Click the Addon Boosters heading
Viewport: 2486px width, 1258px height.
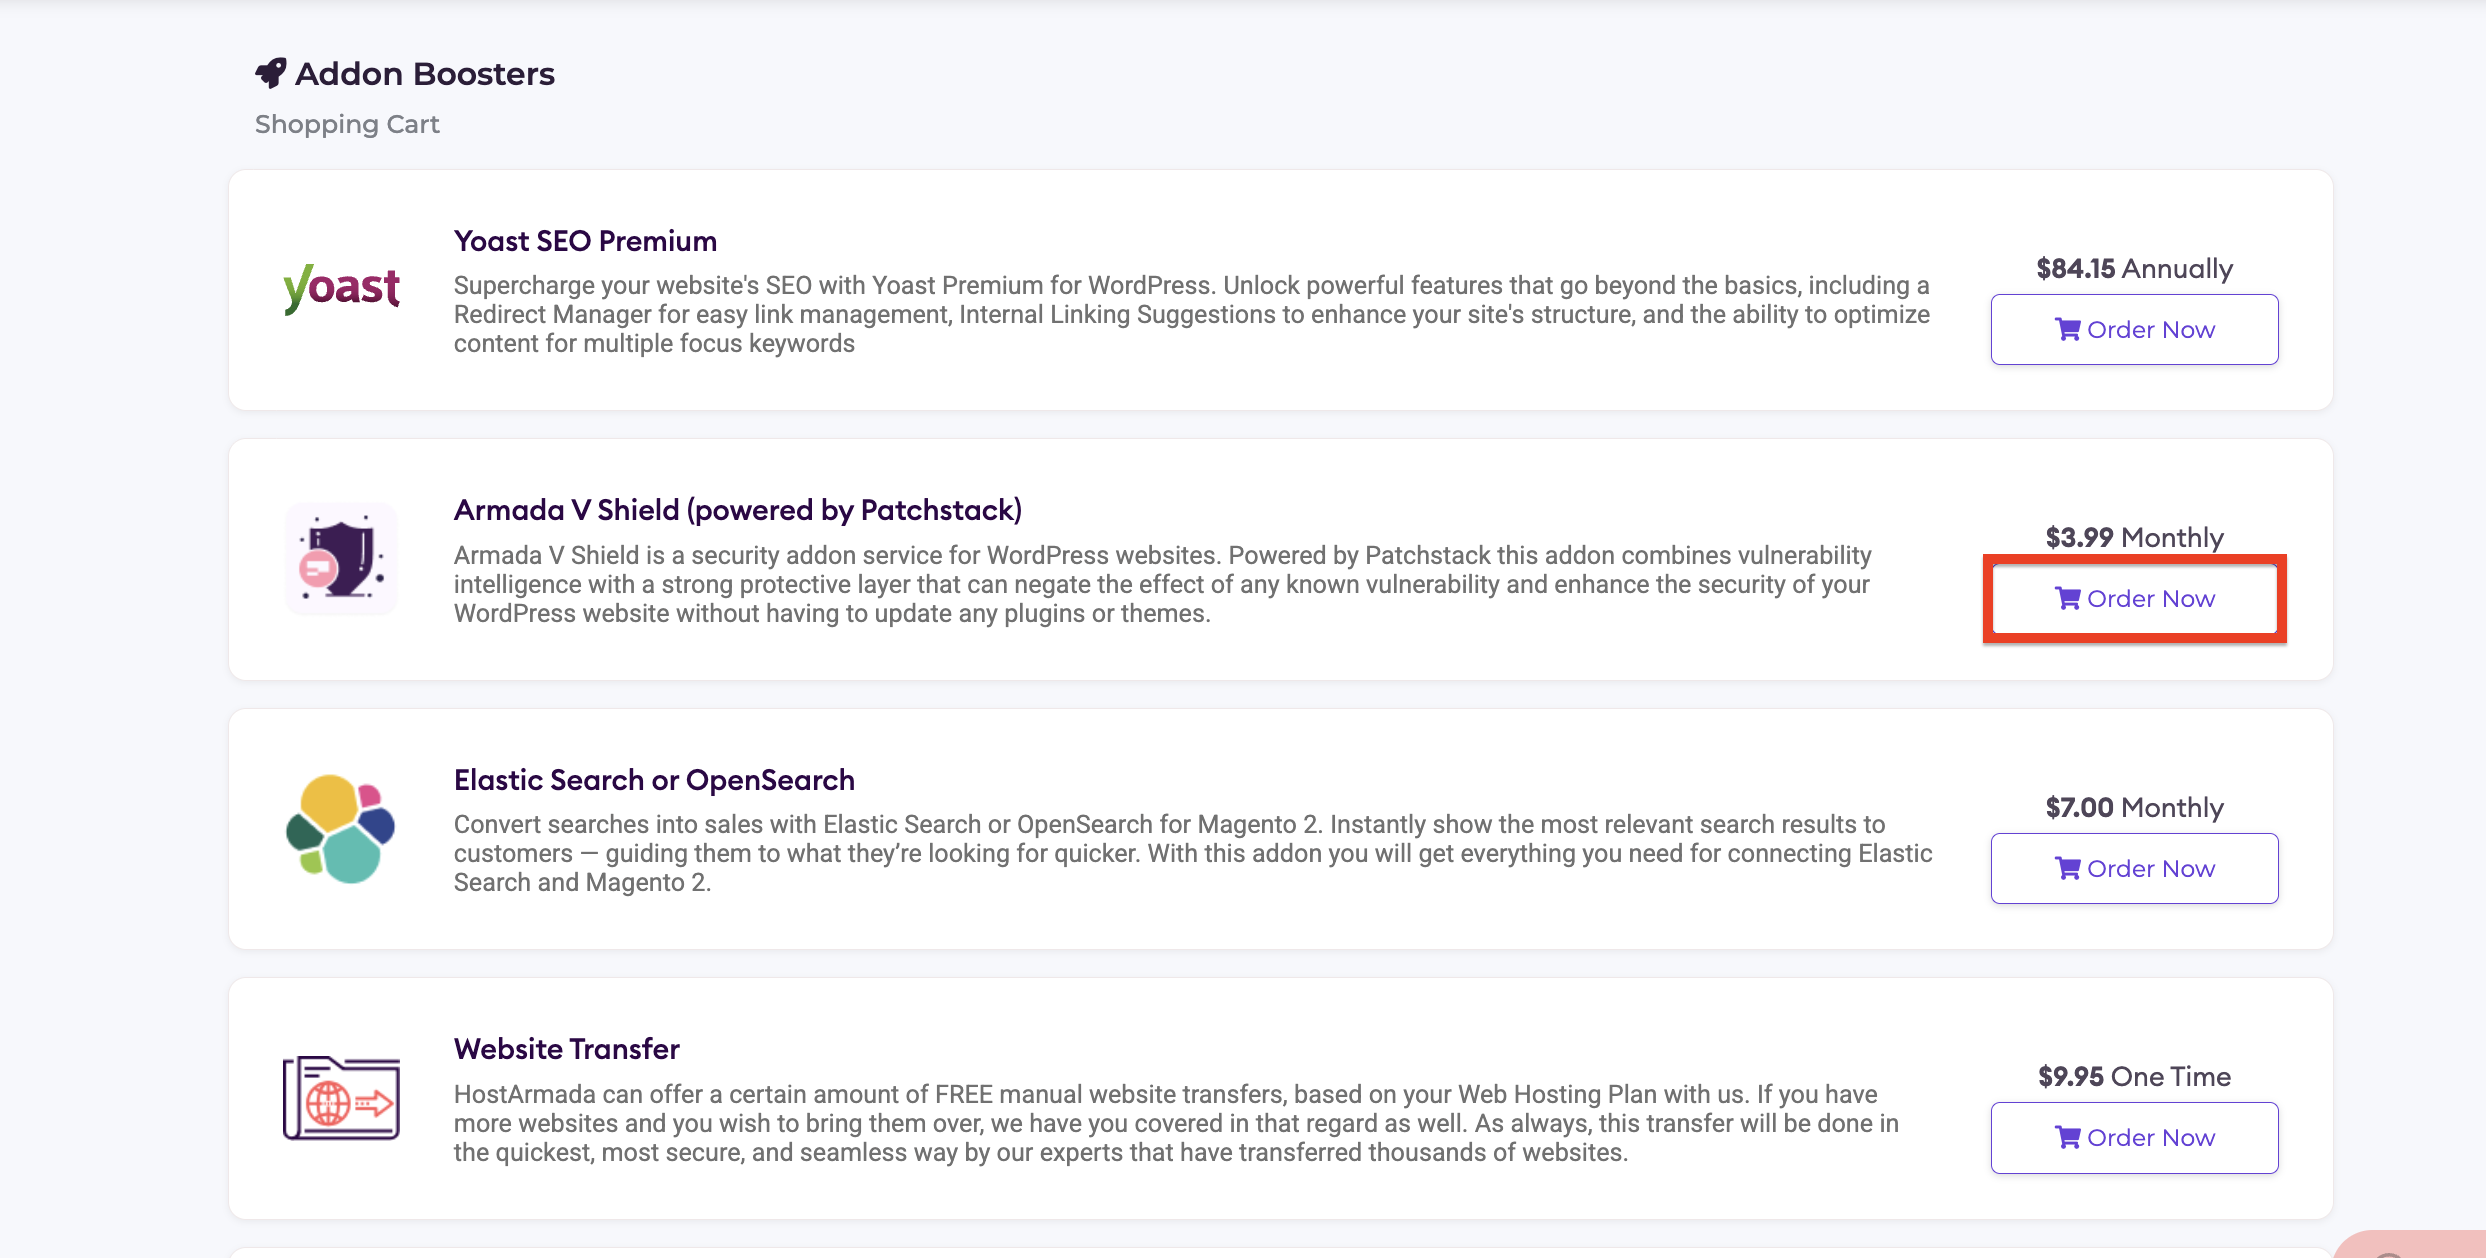coord(425,74)
